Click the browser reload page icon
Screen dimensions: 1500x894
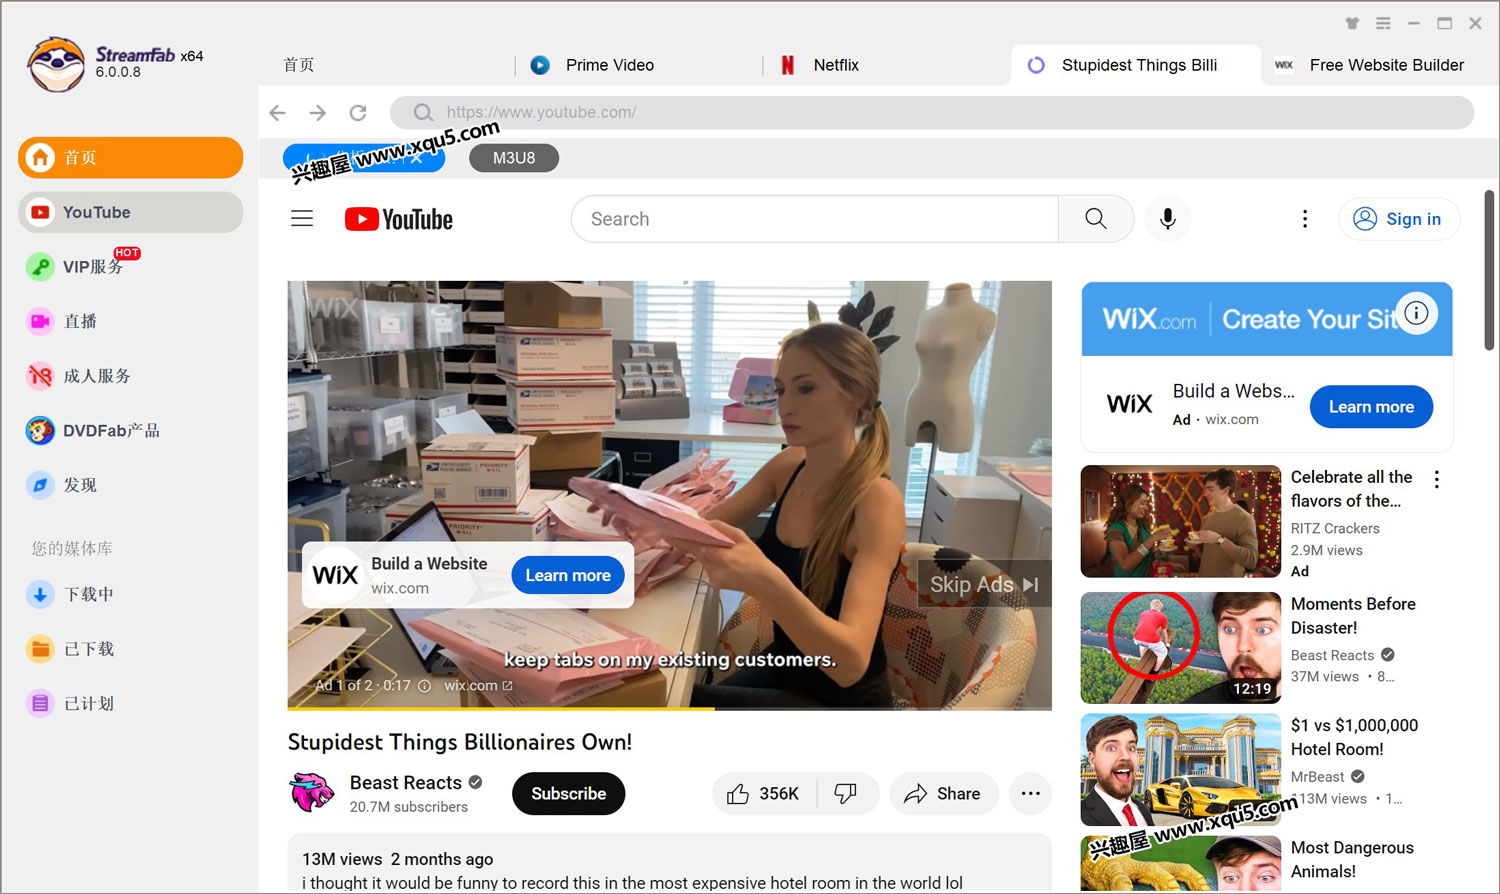tap(358, 113)
